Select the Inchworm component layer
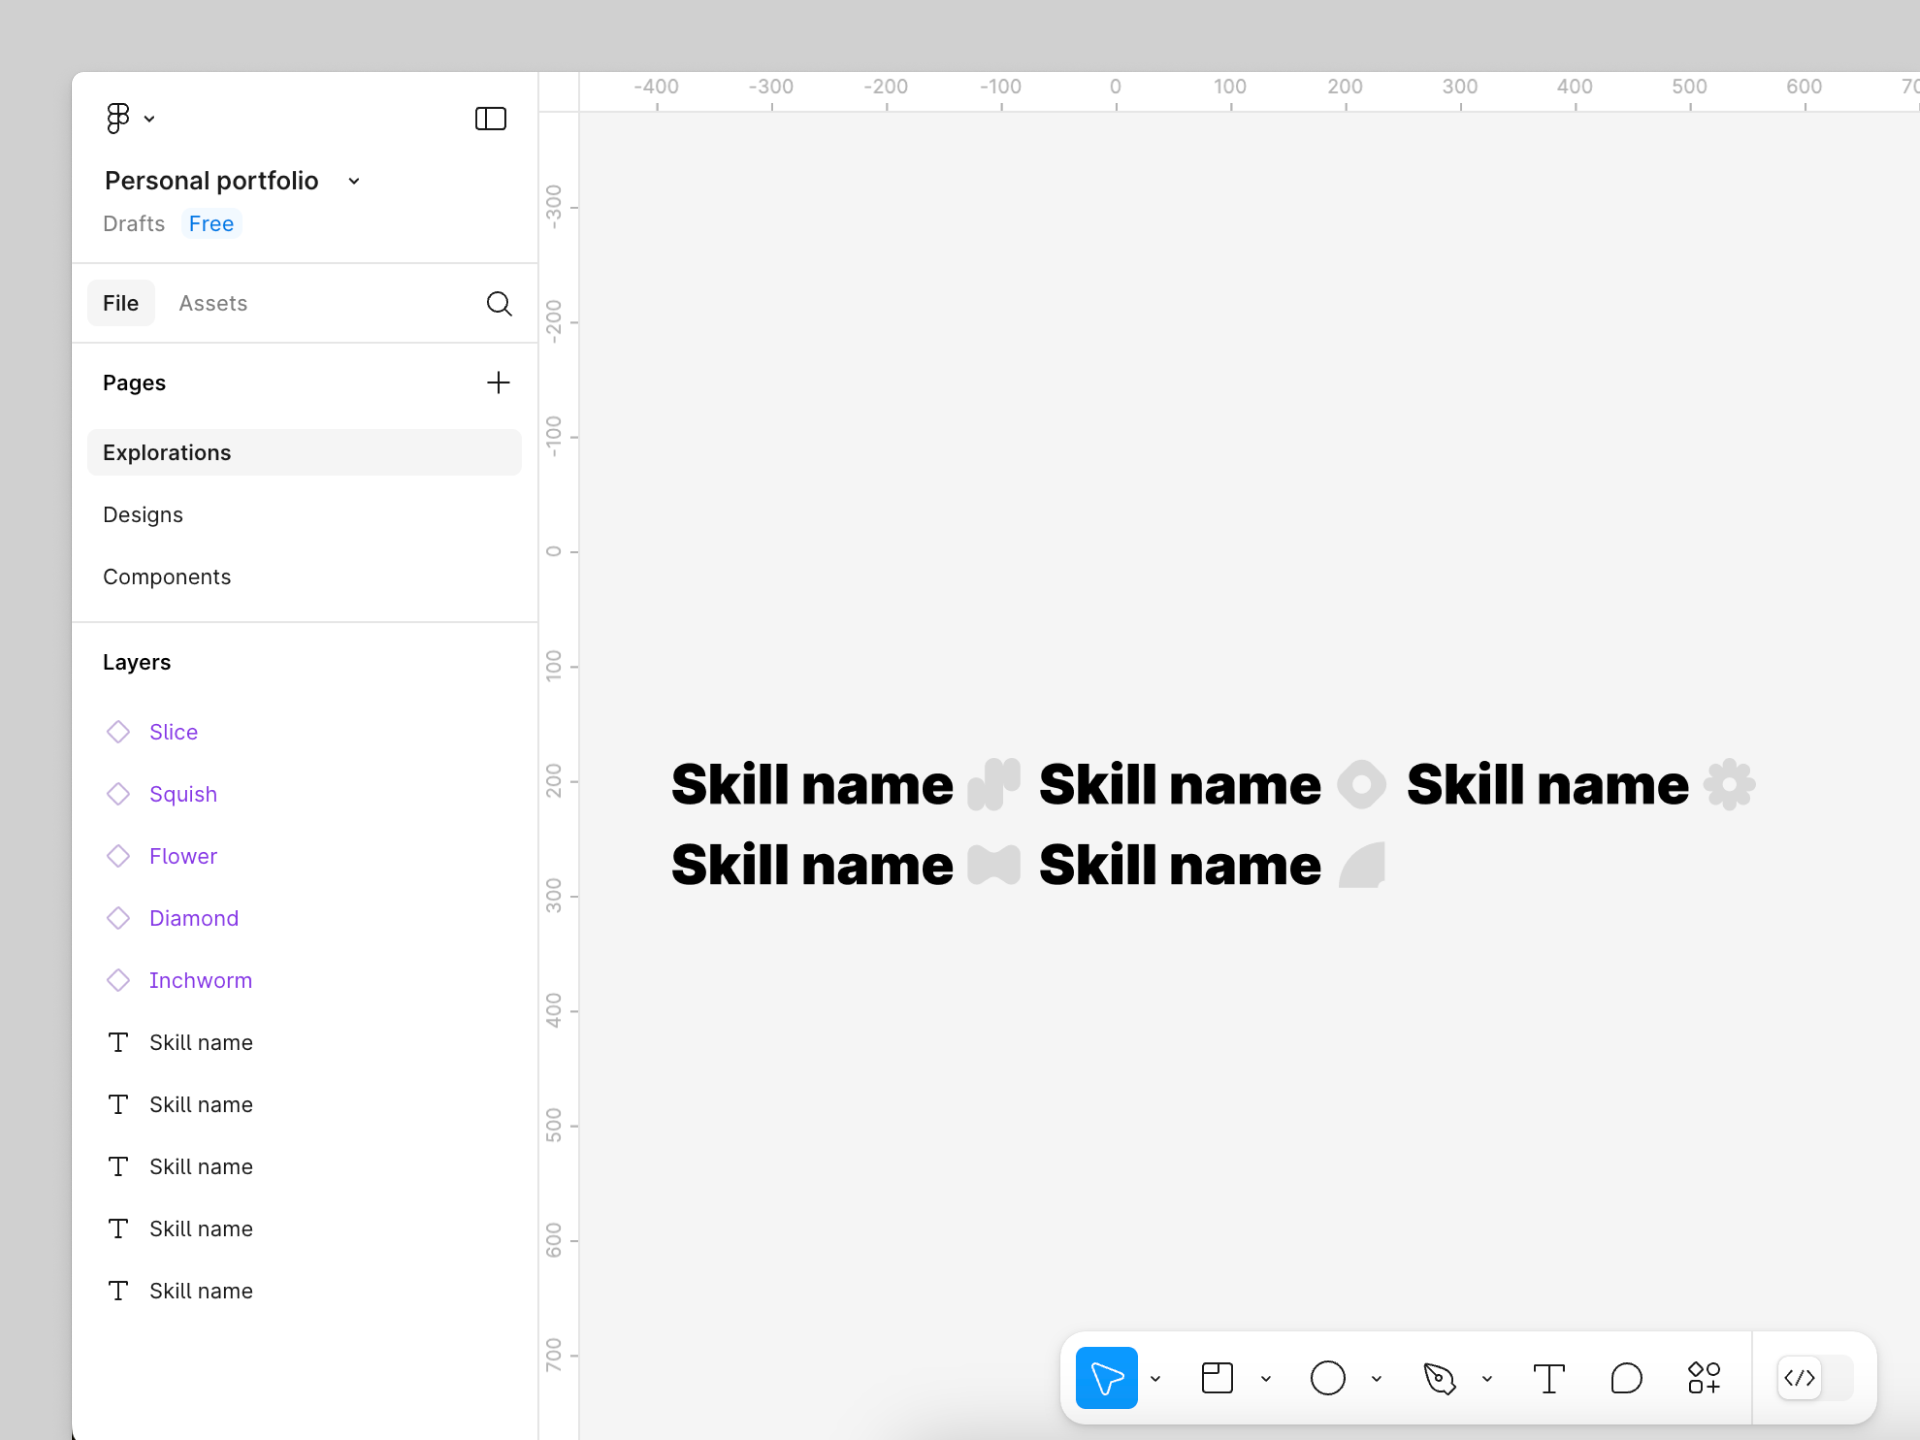Viewport: 1920px width, 1440px height. 200,980
